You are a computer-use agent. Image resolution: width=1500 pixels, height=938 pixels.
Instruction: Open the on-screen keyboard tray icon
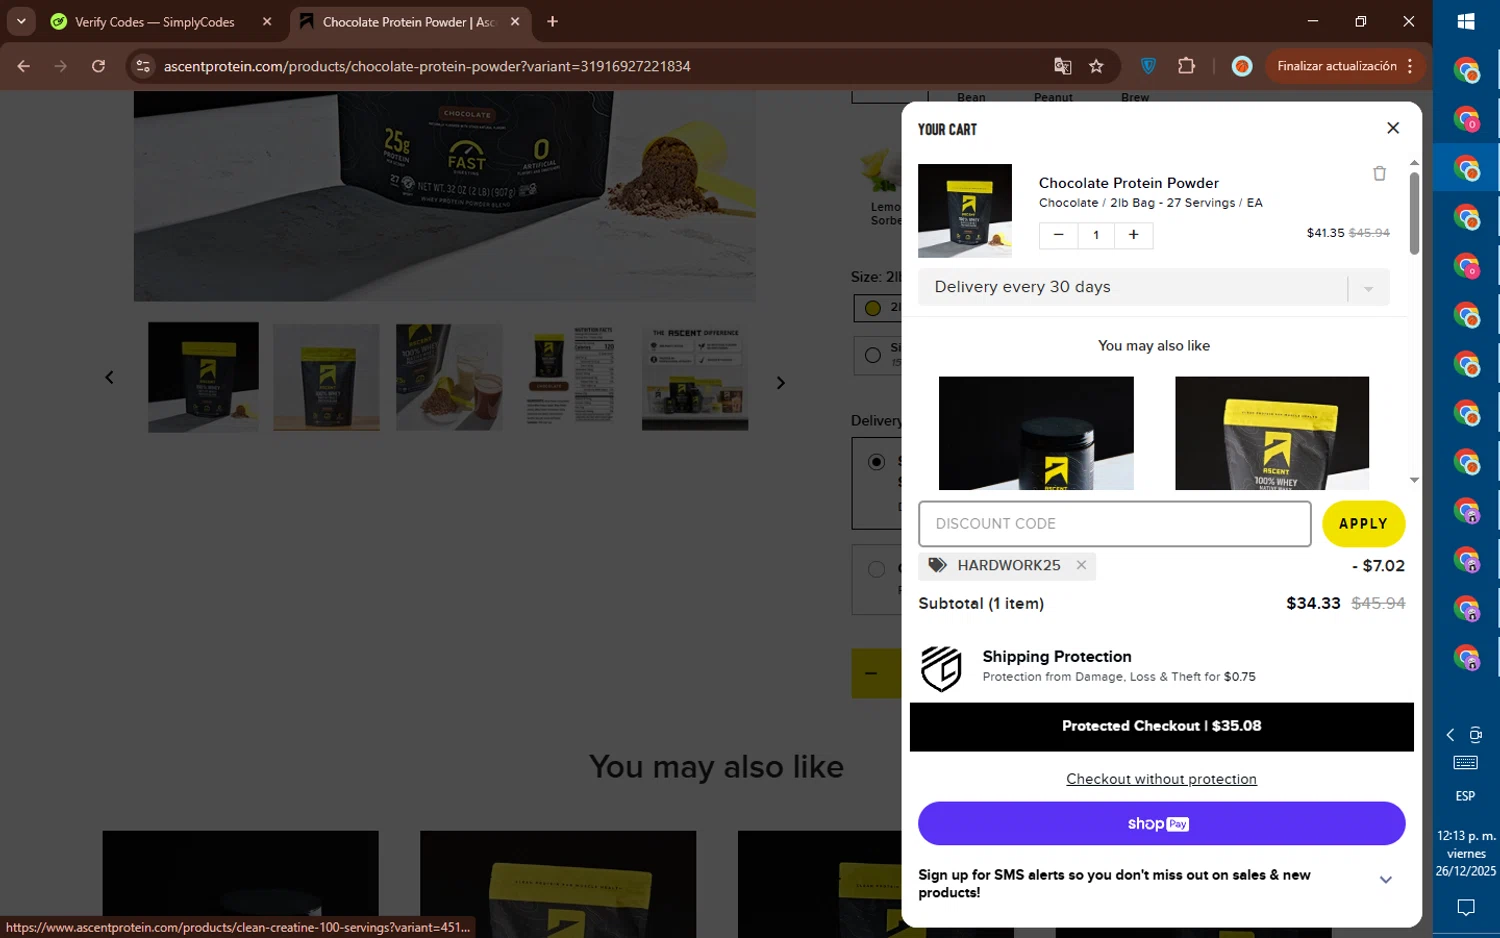click(1466, 763)
